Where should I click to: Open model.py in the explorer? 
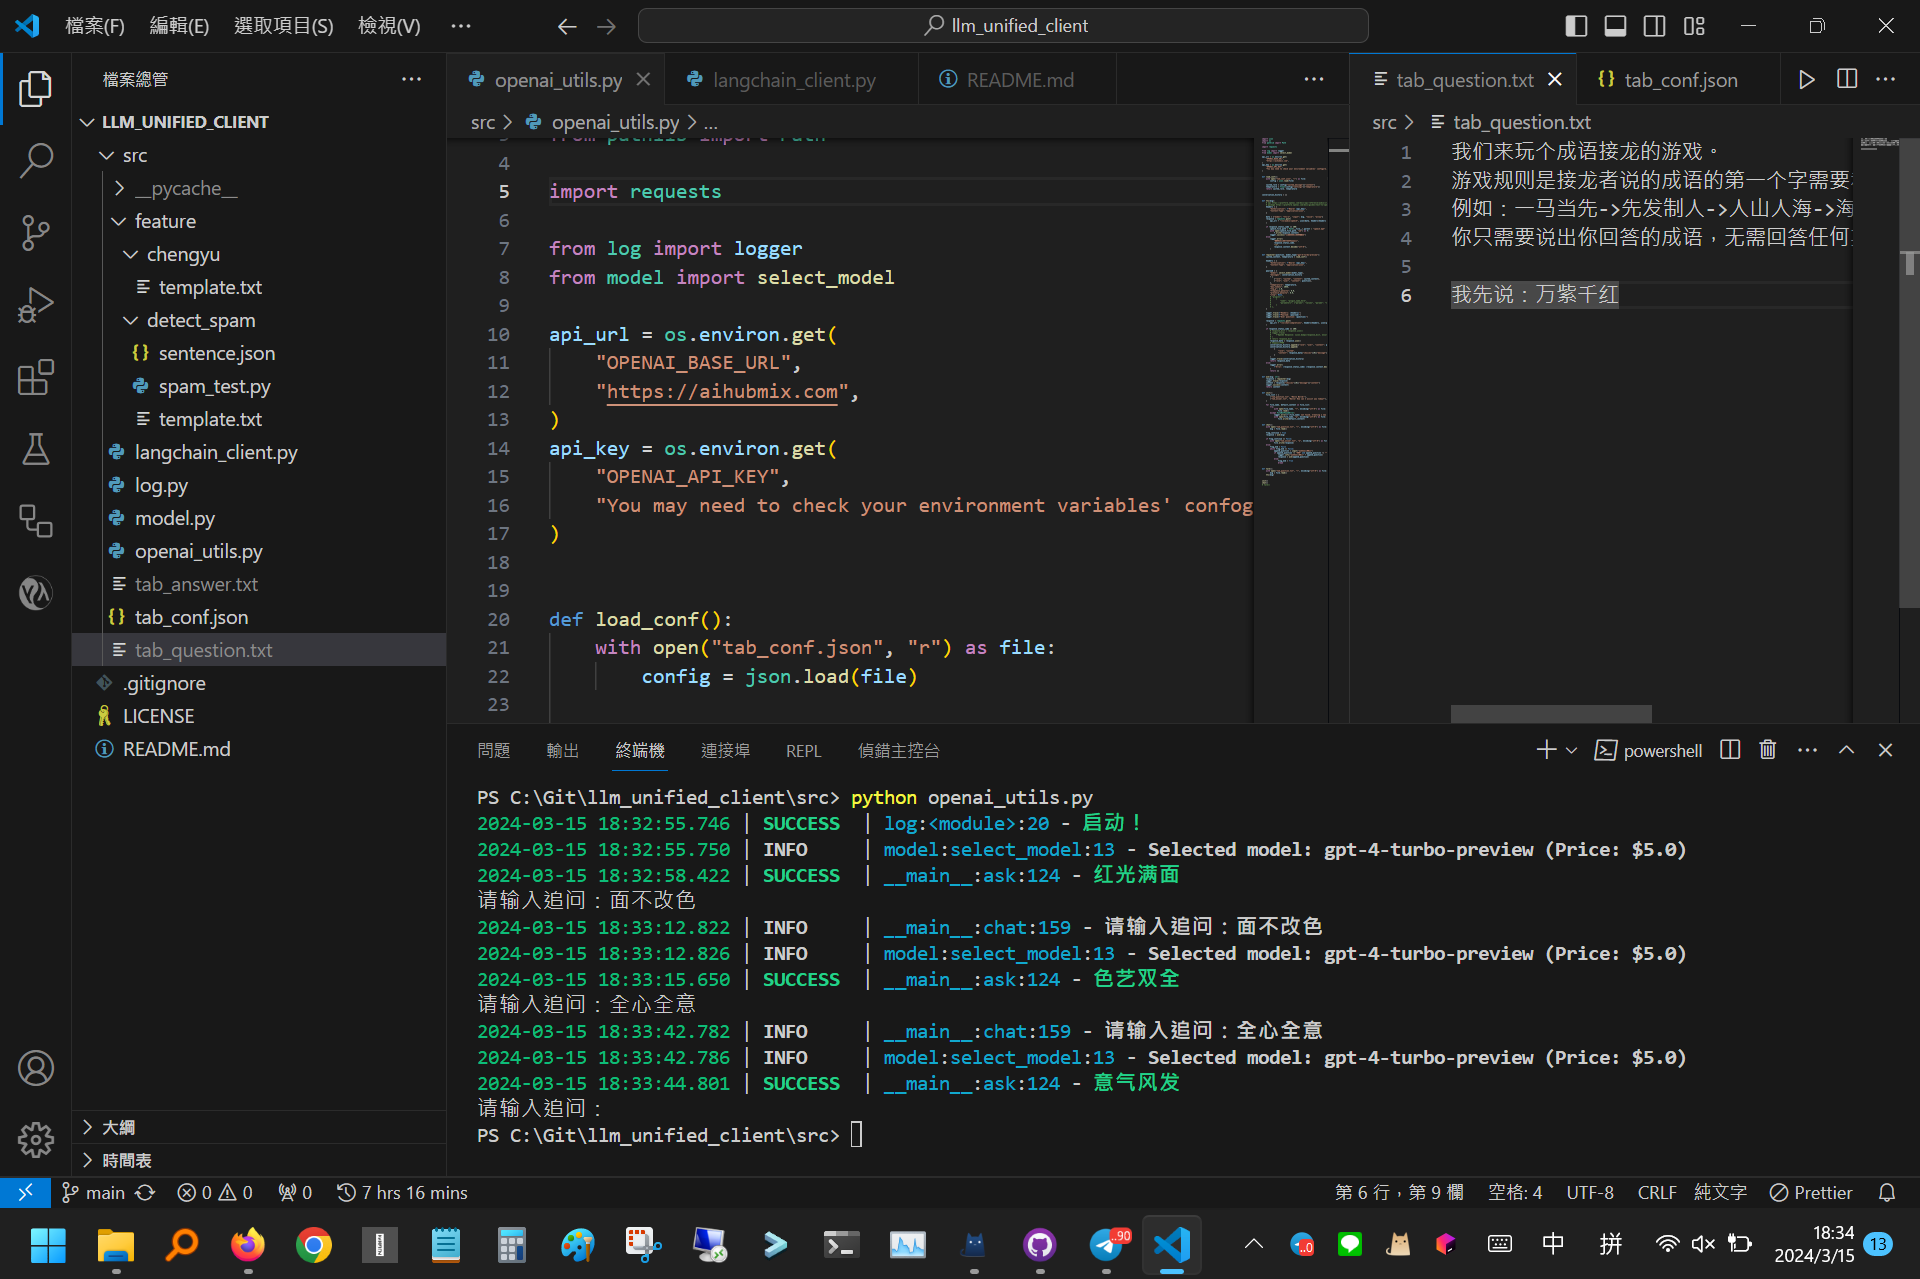click(x=174, y=518)
